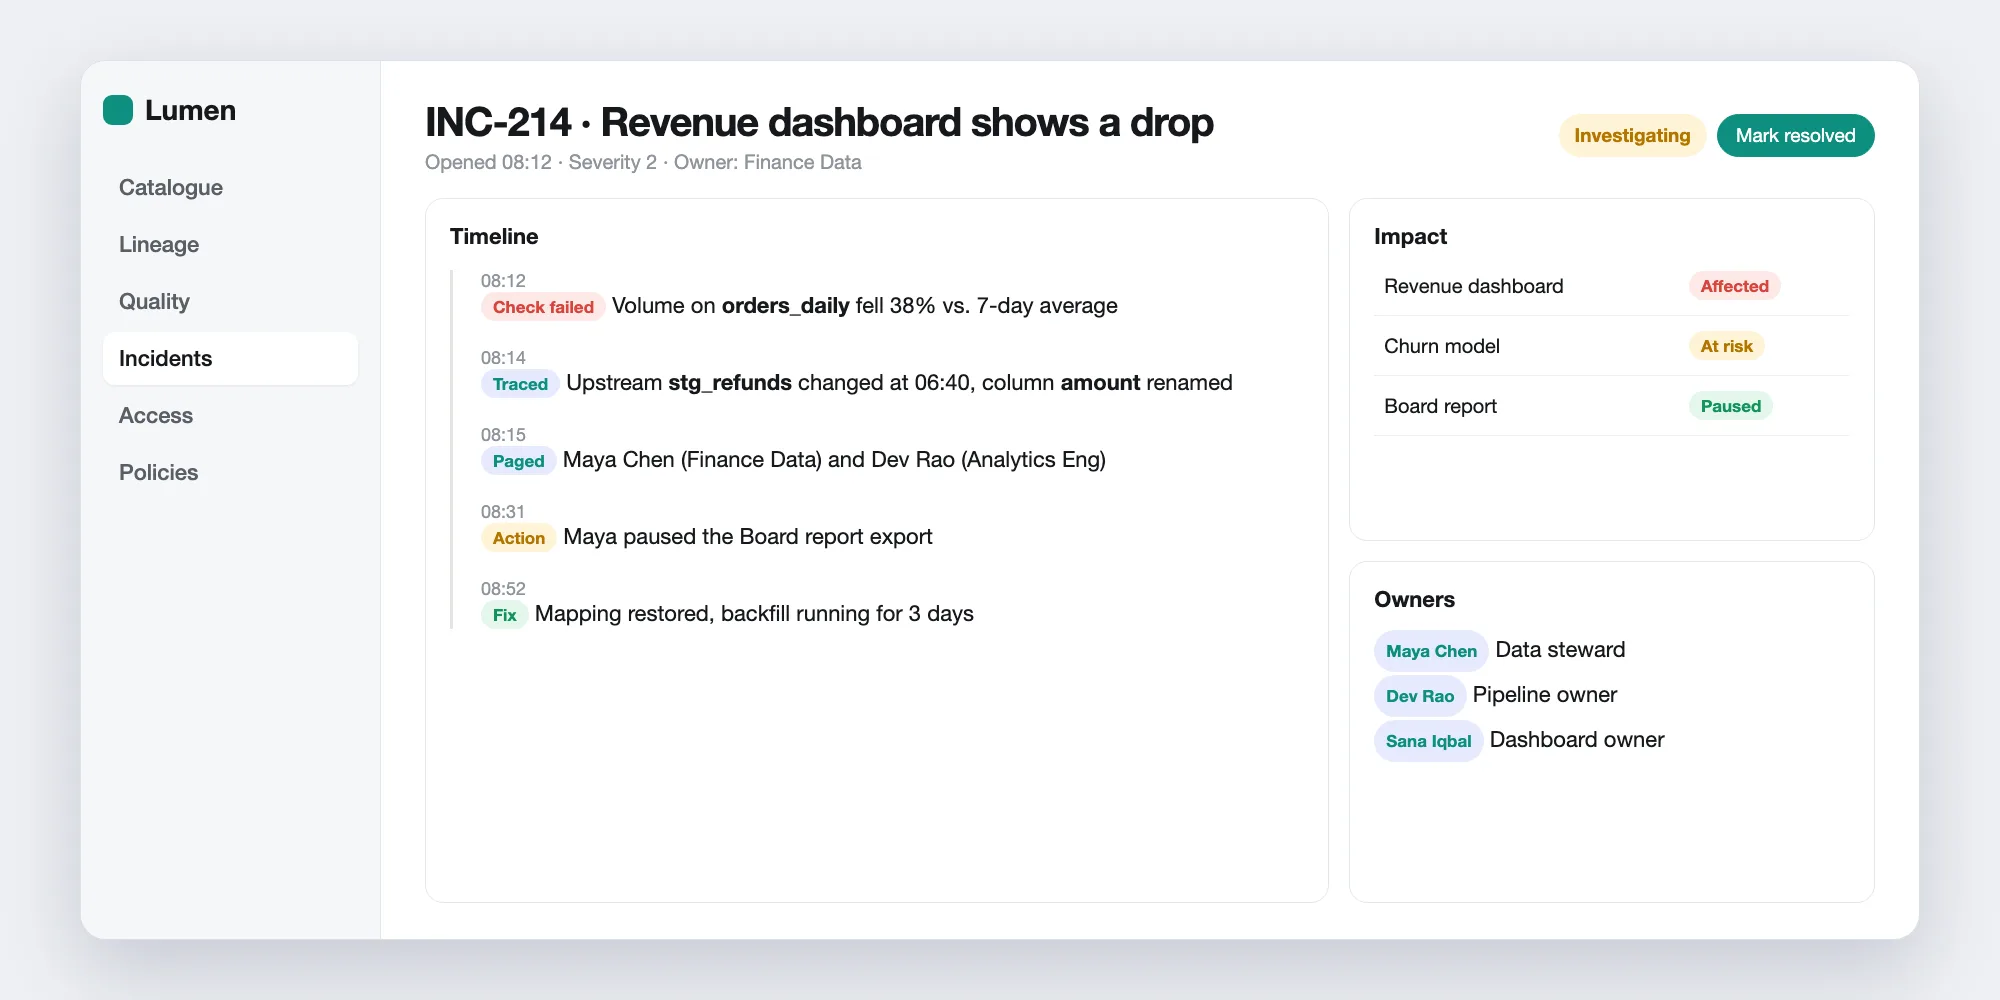The image size is (2000, 1000).
Task: Click the Impact panel heading
Action: point(1410,236)
